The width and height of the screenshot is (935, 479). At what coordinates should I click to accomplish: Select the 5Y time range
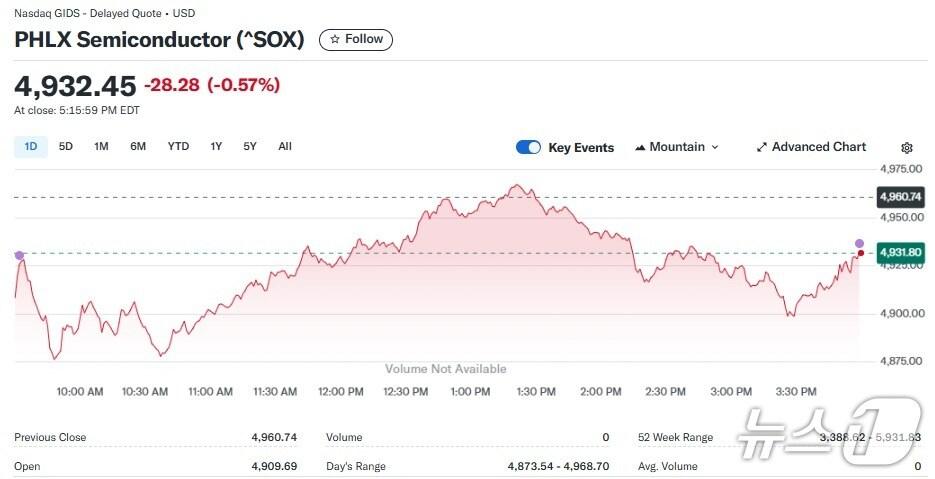(250, 146)
